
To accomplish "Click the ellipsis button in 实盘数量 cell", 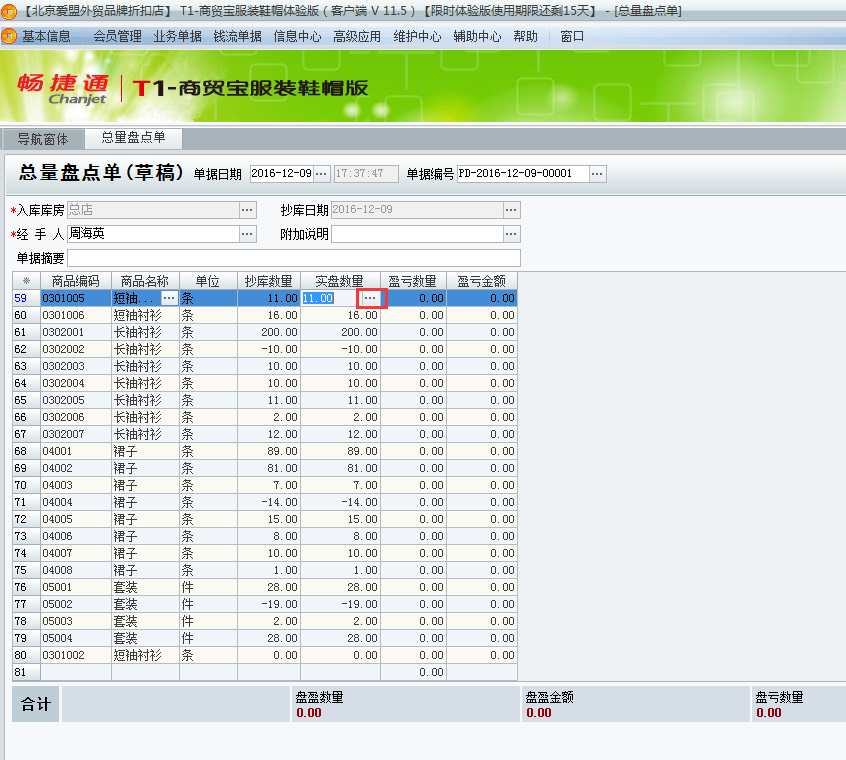I will [370, 298].
